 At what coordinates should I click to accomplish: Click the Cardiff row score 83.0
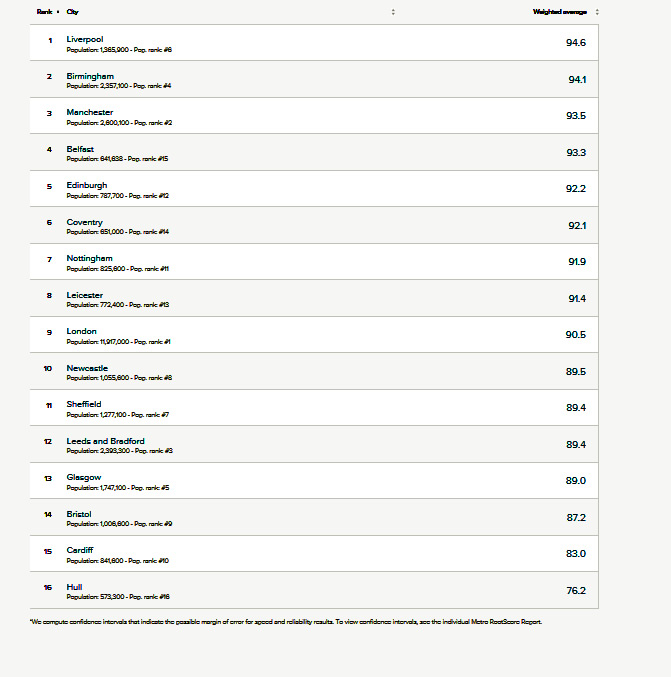[576, 554]
